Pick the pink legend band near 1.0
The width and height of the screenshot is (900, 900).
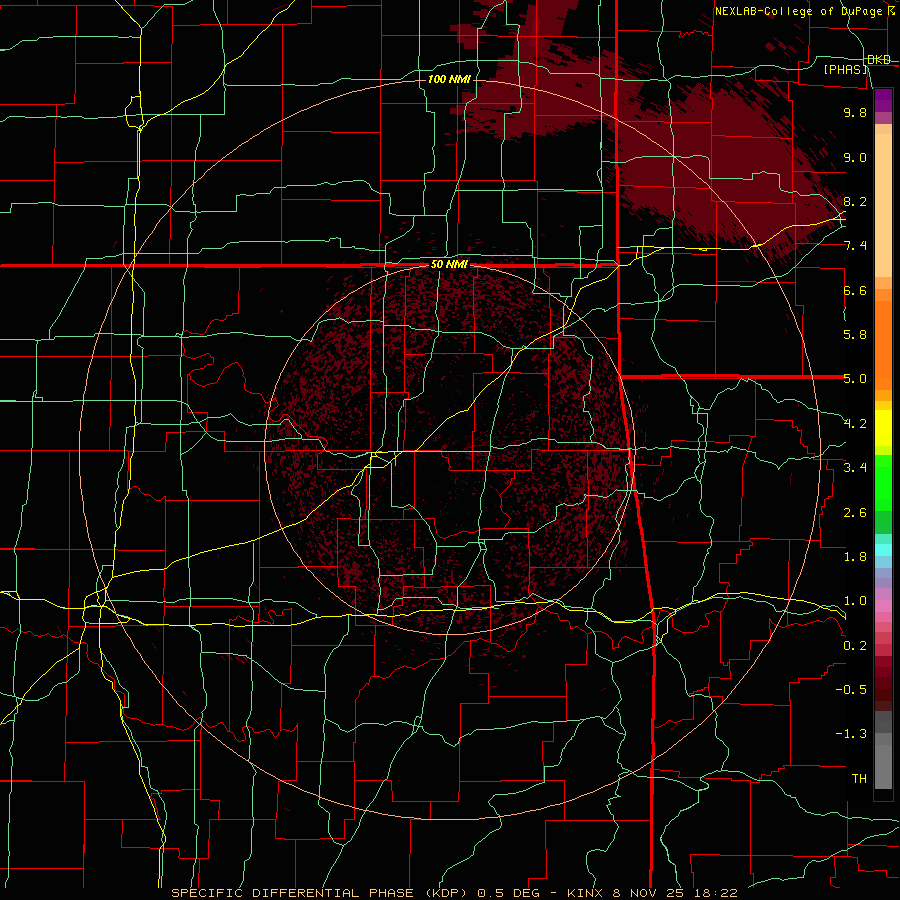click(x=883, y=606)
